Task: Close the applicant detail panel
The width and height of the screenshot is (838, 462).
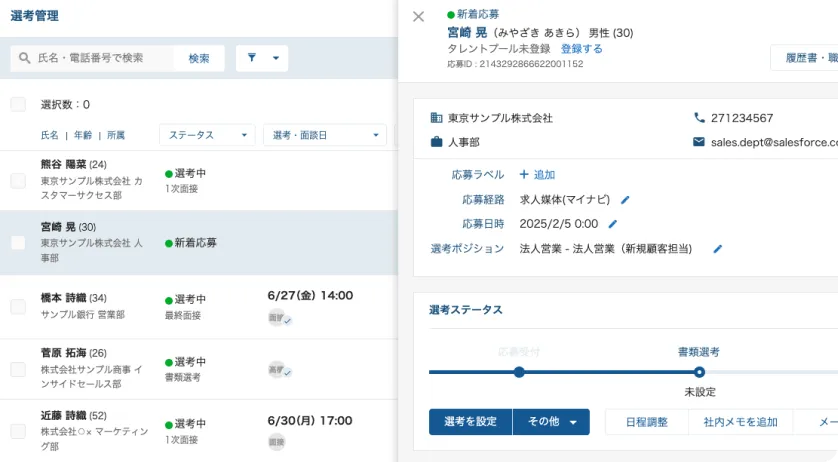Action: 418,16
